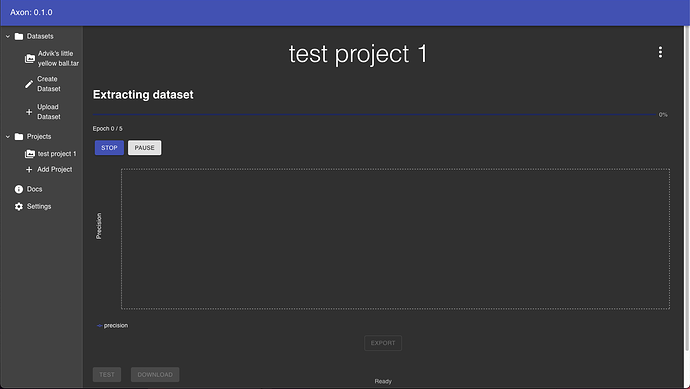Screen dimensions: 690x389
Task: Open the three-dot project options menu
Action: (x=660, y=52)
